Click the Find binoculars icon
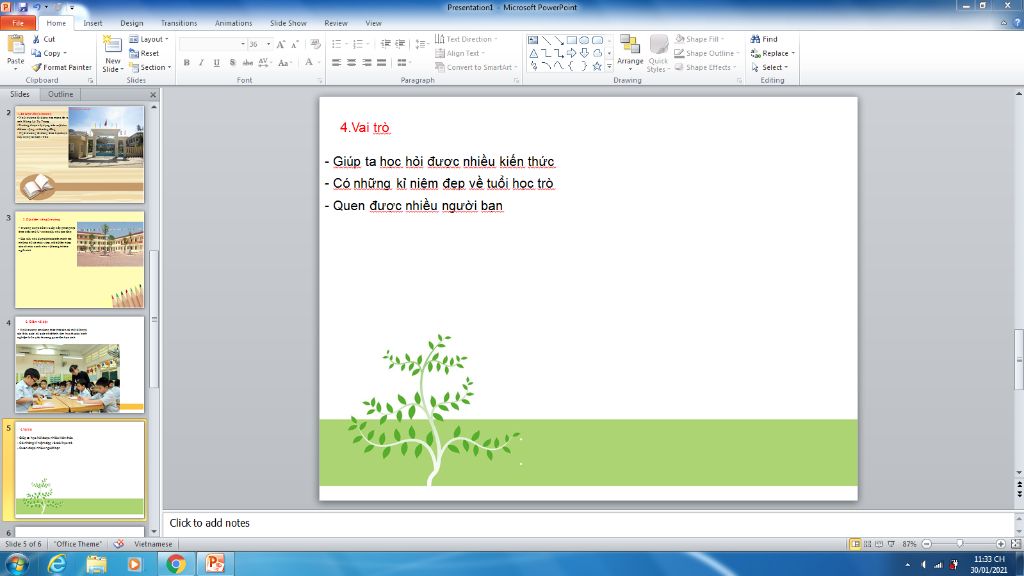Viewport: 1024px width, 576px height. click(755, 39)
